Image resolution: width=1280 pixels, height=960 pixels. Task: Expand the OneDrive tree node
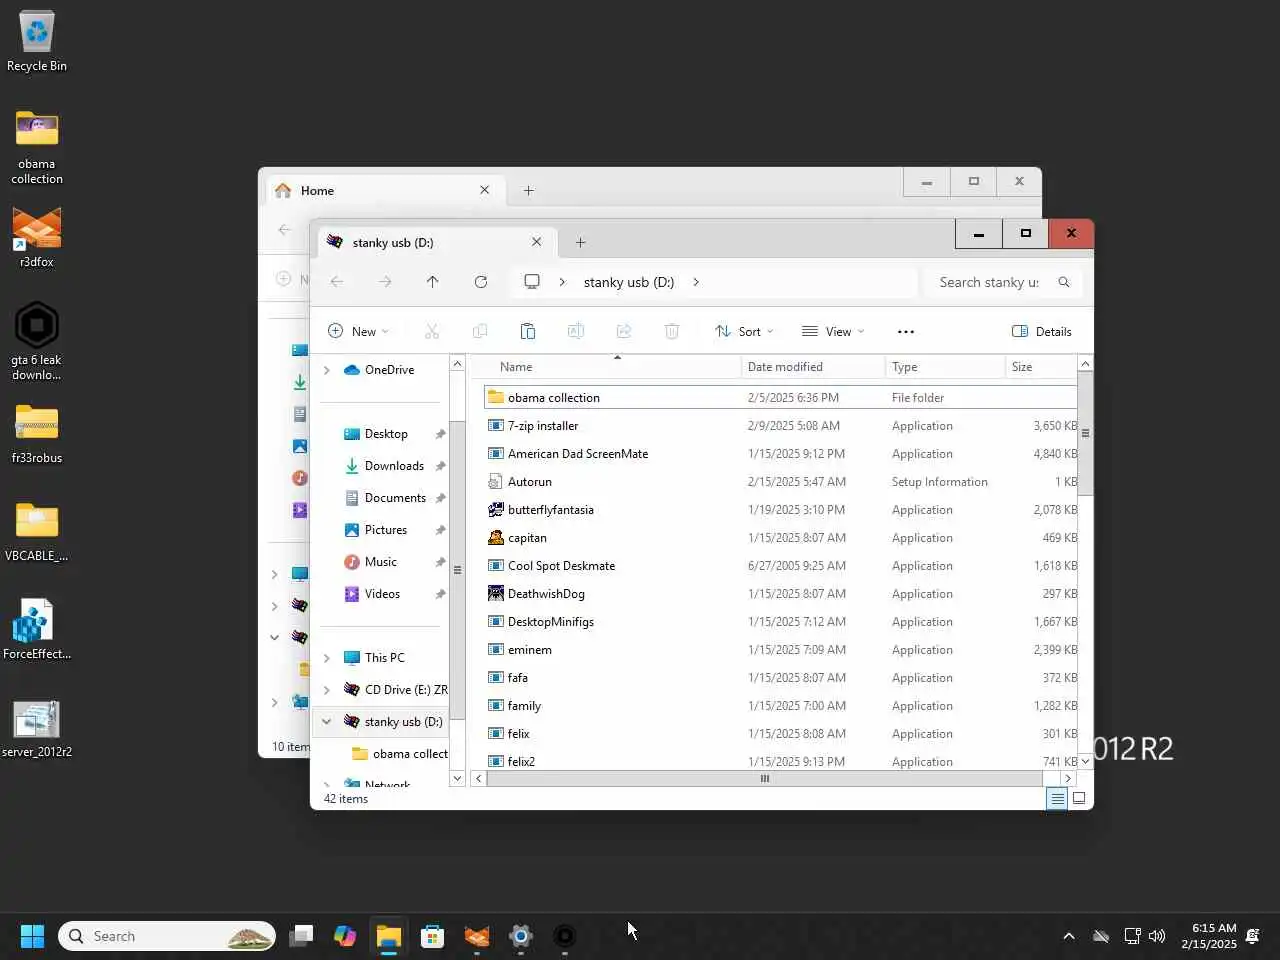pos(327,370)
